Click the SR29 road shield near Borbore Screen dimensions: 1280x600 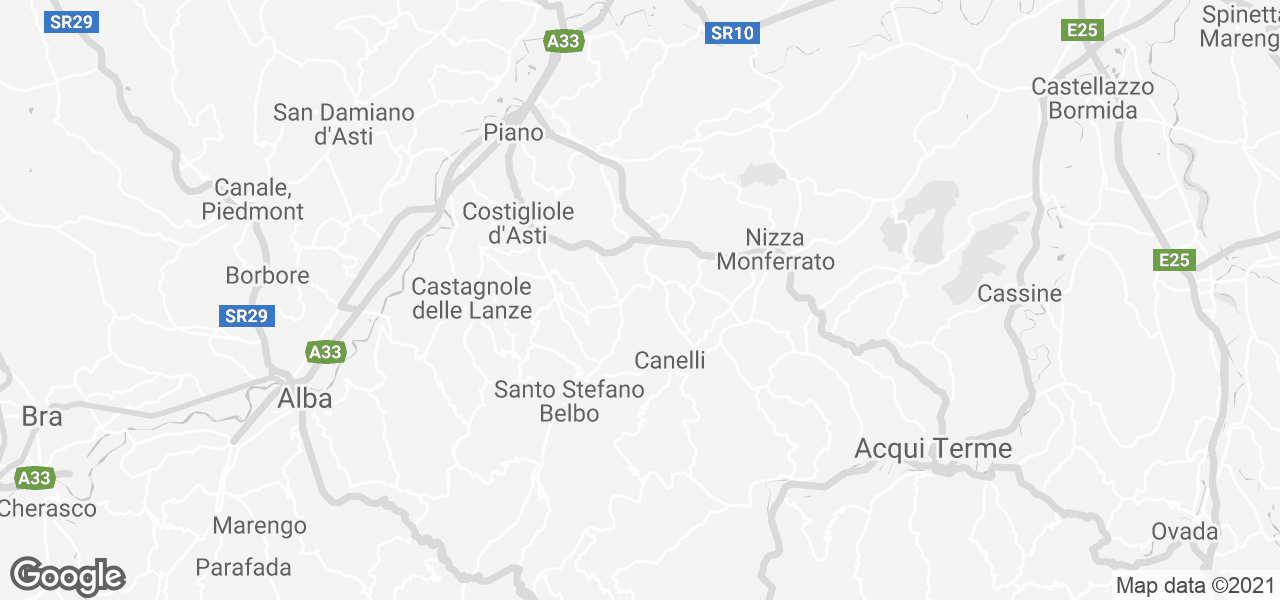click(x=246, y=316)
